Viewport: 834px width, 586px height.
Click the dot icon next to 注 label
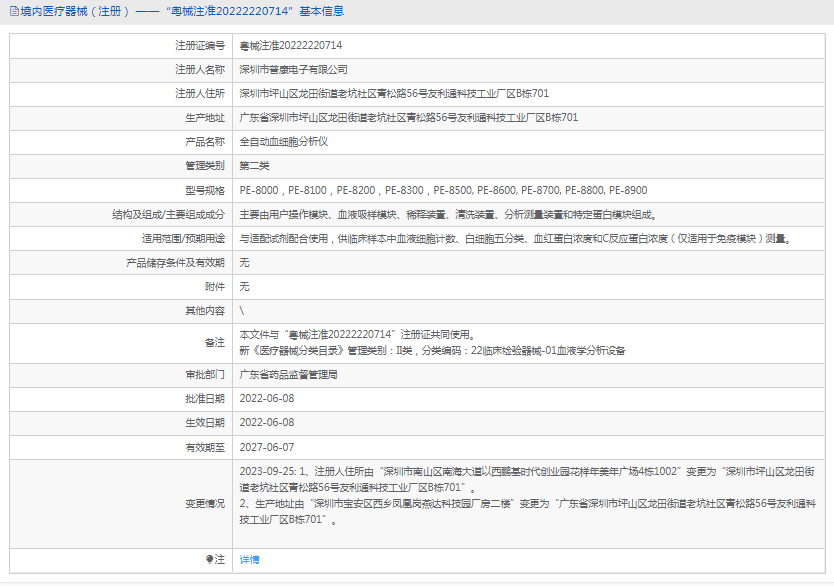pyautogui.click(x=209, y=559)
